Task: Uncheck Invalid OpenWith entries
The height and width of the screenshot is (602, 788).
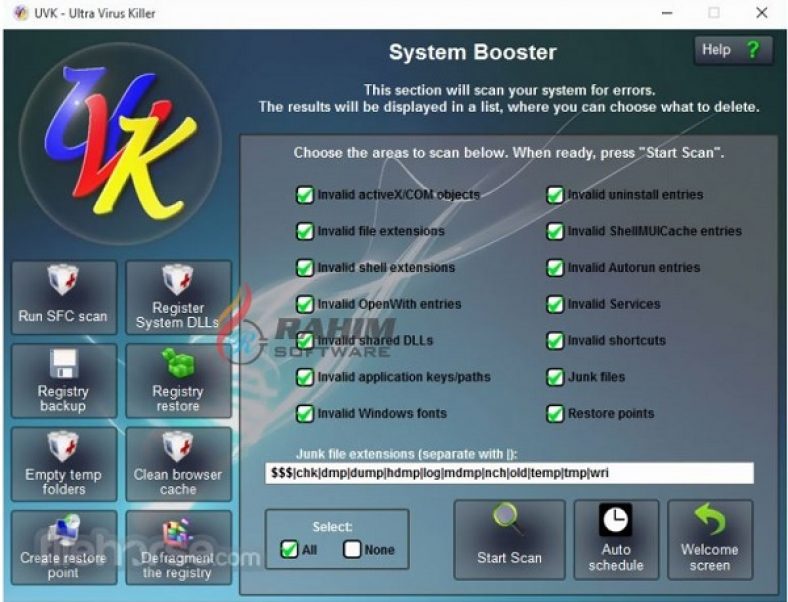Action: click(305, 304)
